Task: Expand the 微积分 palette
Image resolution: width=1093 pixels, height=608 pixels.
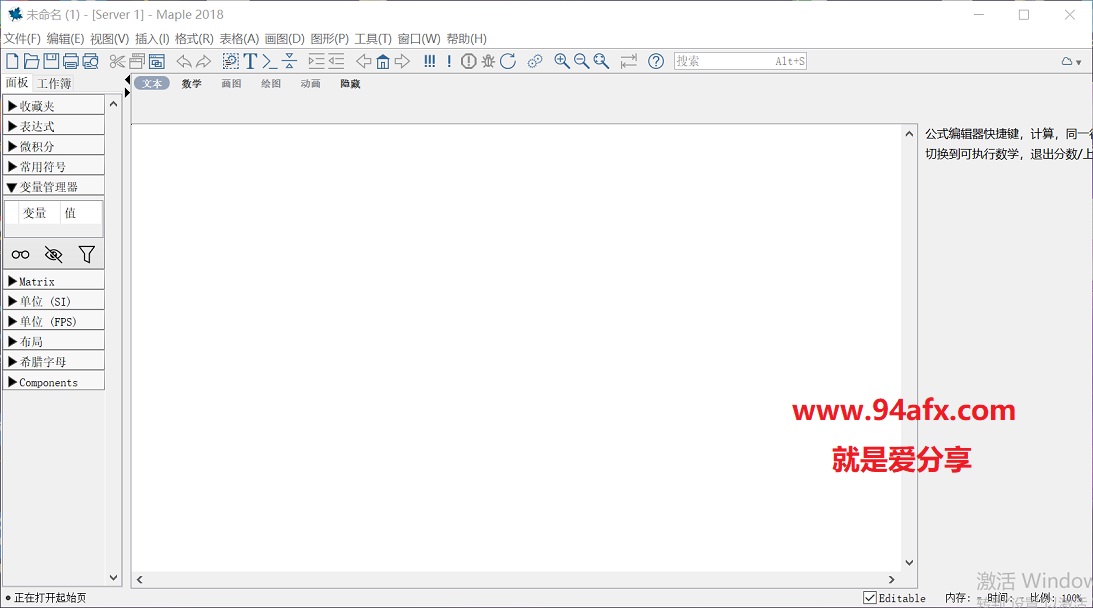Action: (54, 146)
